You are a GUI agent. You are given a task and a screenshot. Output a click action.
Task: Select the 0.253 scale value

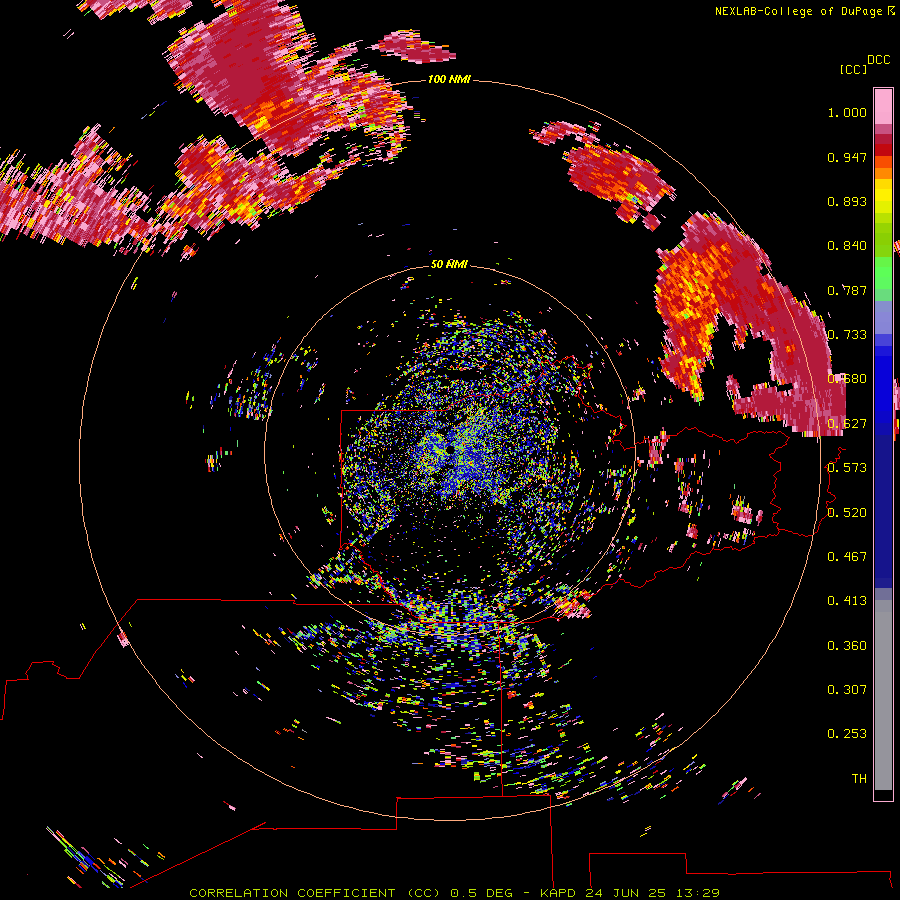click(847, 734)
